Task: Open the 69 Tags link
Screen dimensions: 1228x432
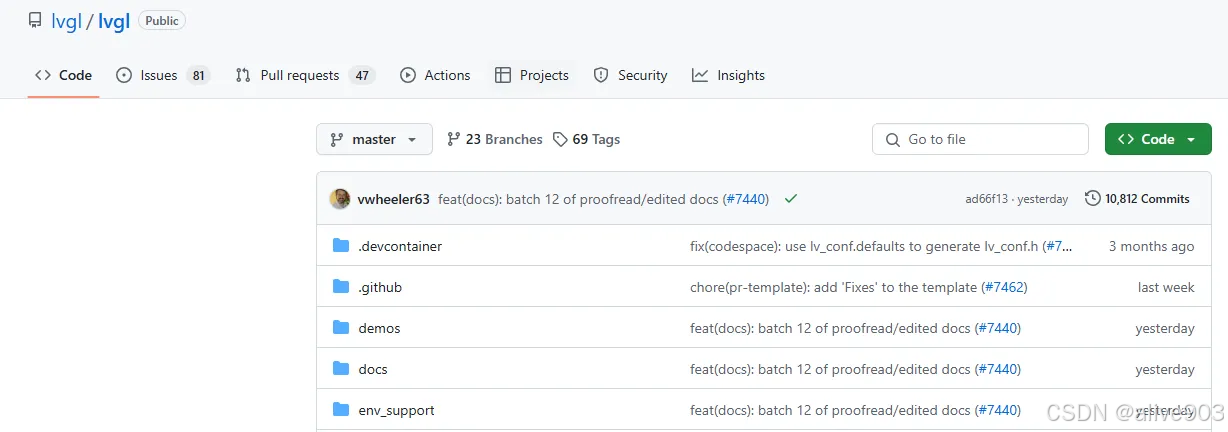Action: 587,140
